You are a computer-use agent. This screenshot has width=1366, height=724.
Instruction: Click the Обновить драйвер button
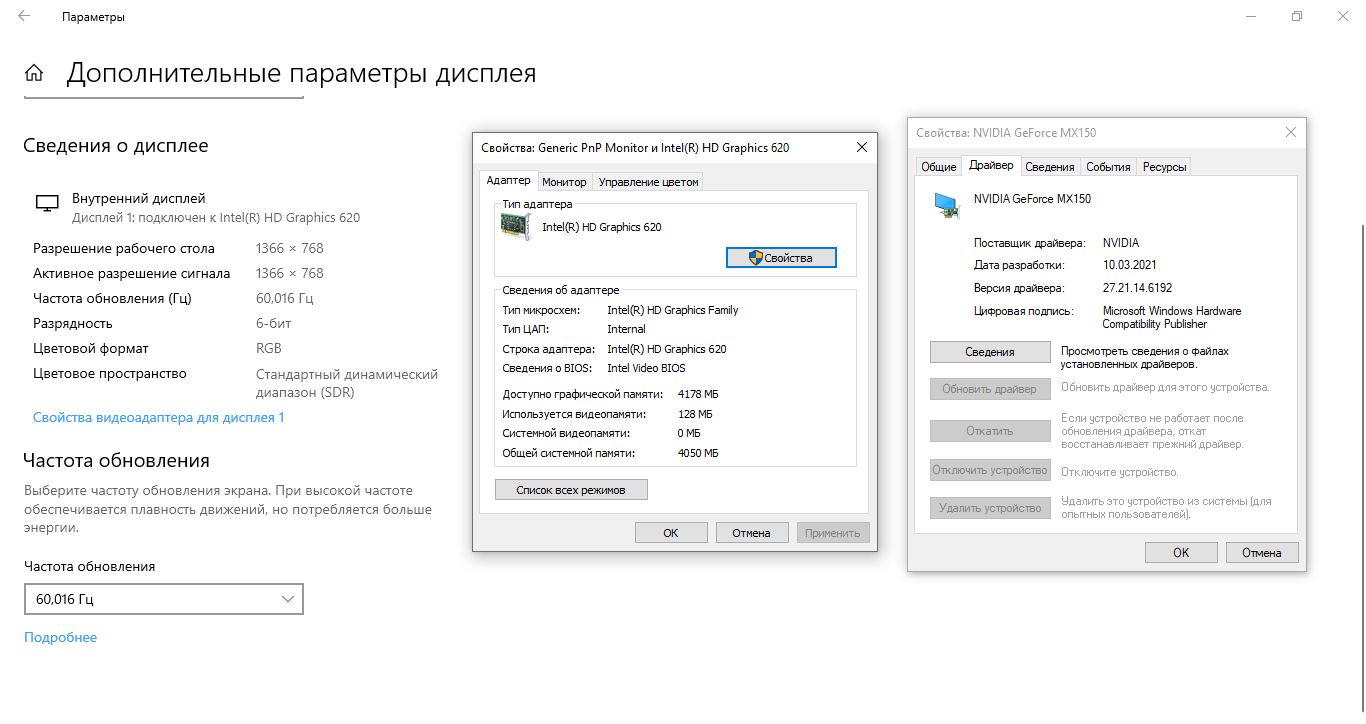(990, 389)
